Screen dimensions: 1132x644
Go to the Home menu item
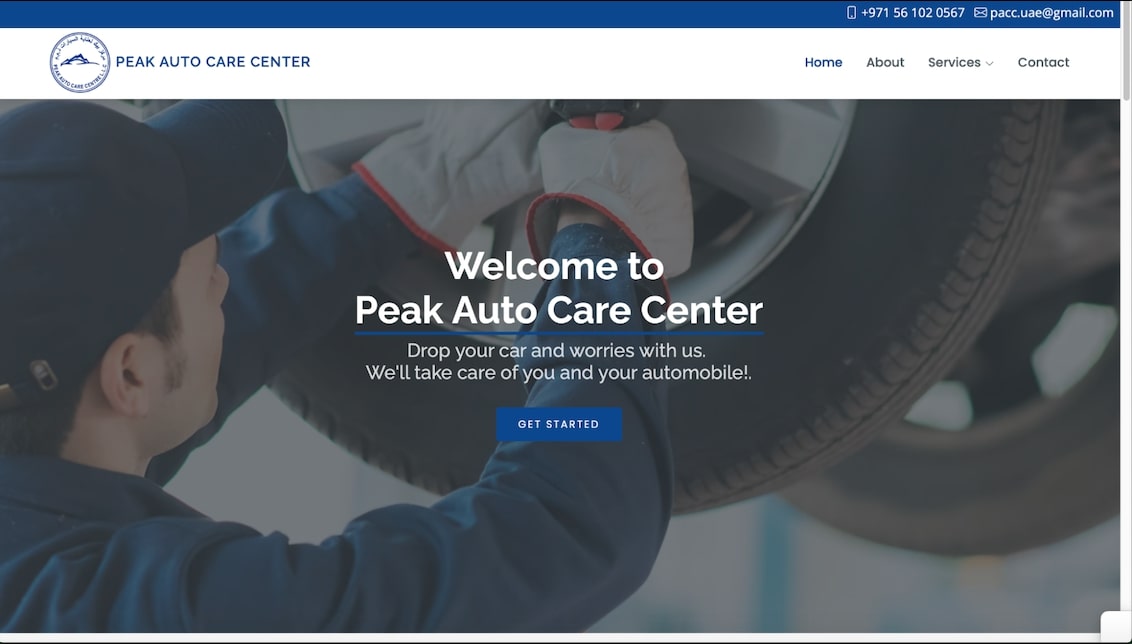tap(823, 62)
